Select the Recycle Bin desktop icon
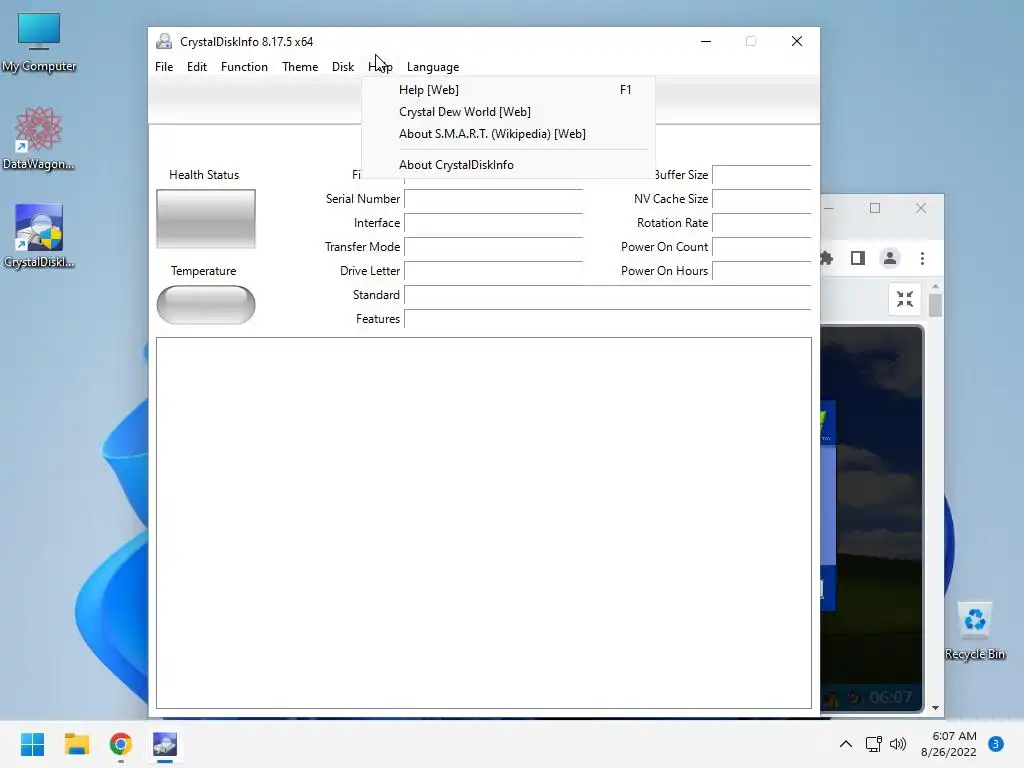This screenshot has width=1024, height=768. (974, 631)
